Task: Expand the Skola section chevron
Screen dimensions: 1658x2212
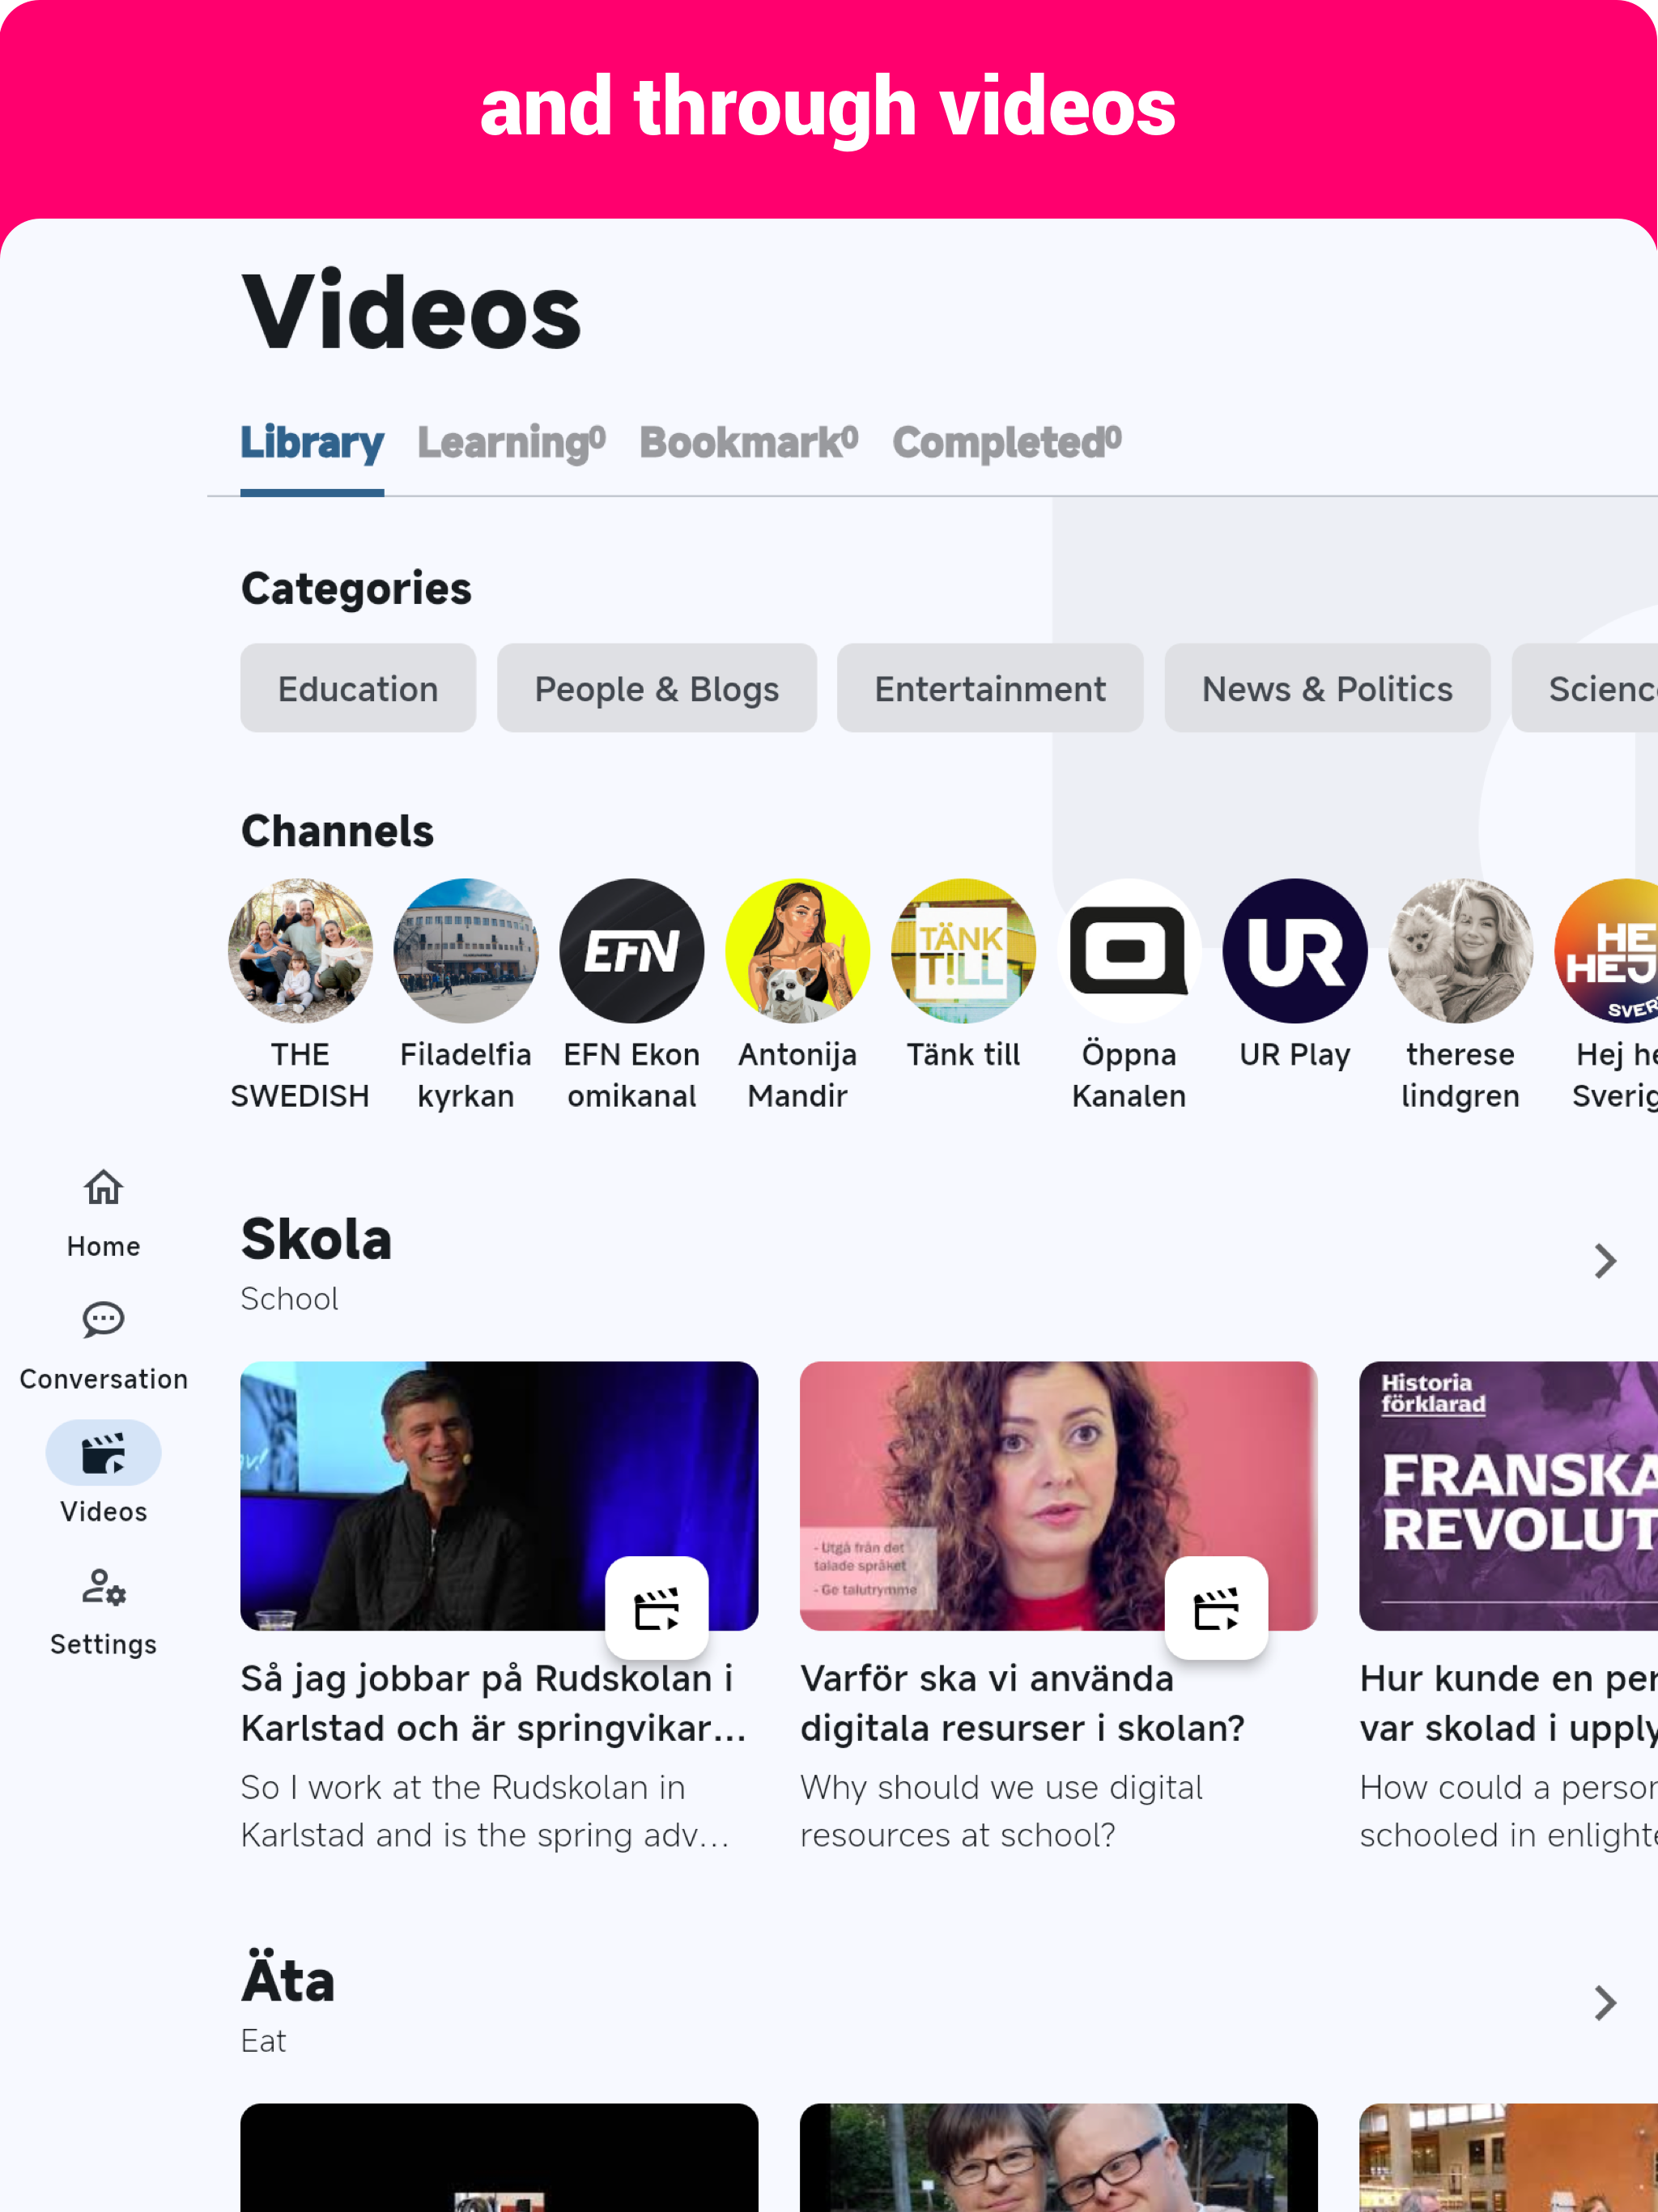Action: point(1605,1261)
